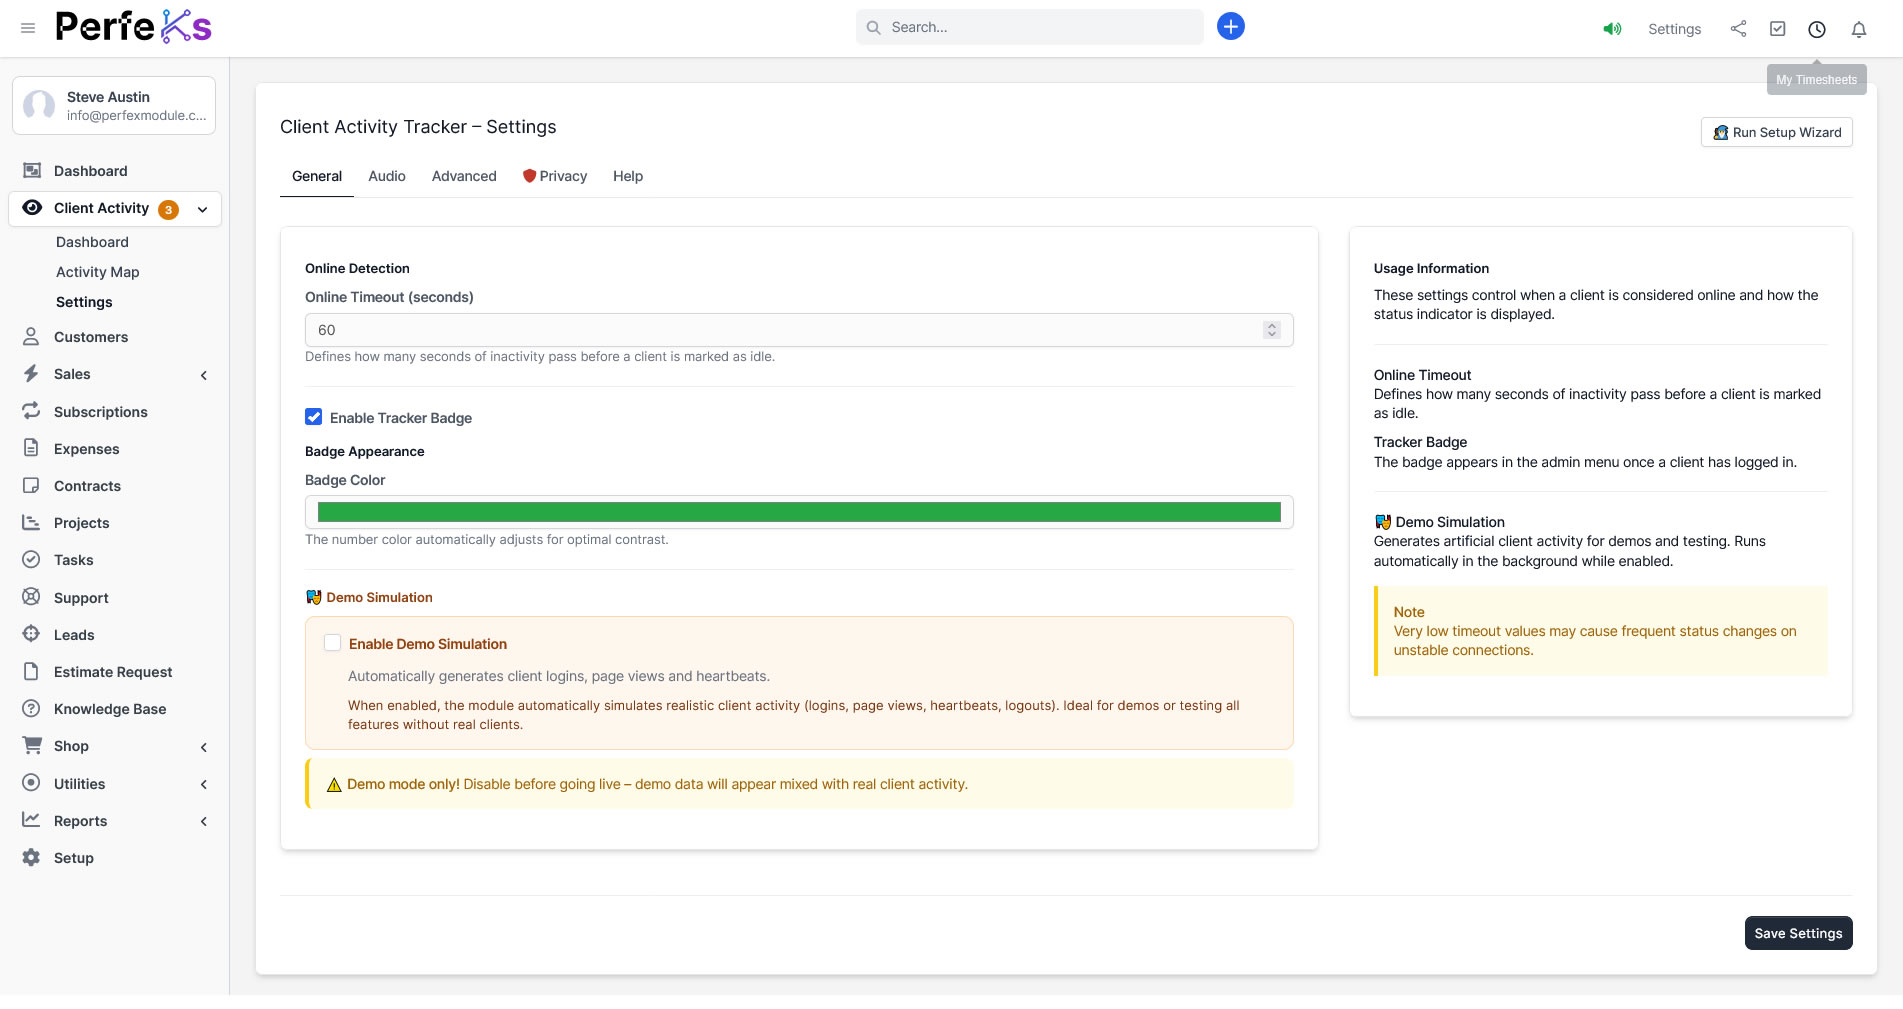Open My Timesheets clock icon

coord(1816,29)
